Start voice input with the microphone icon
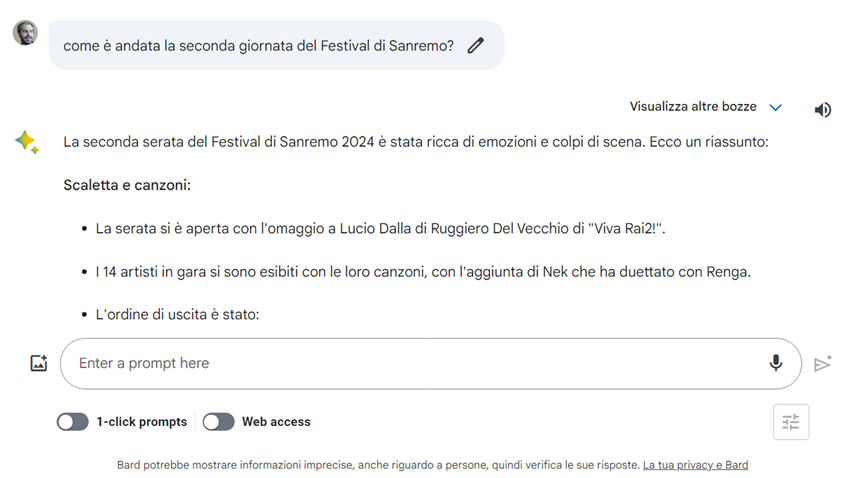This screenshot has height=478, width=846. (776, 363)
